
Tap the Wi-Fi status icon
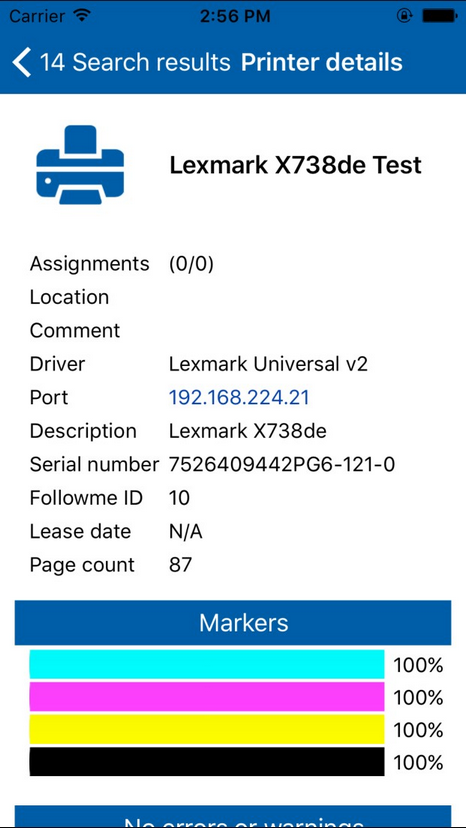click(82, 15)
